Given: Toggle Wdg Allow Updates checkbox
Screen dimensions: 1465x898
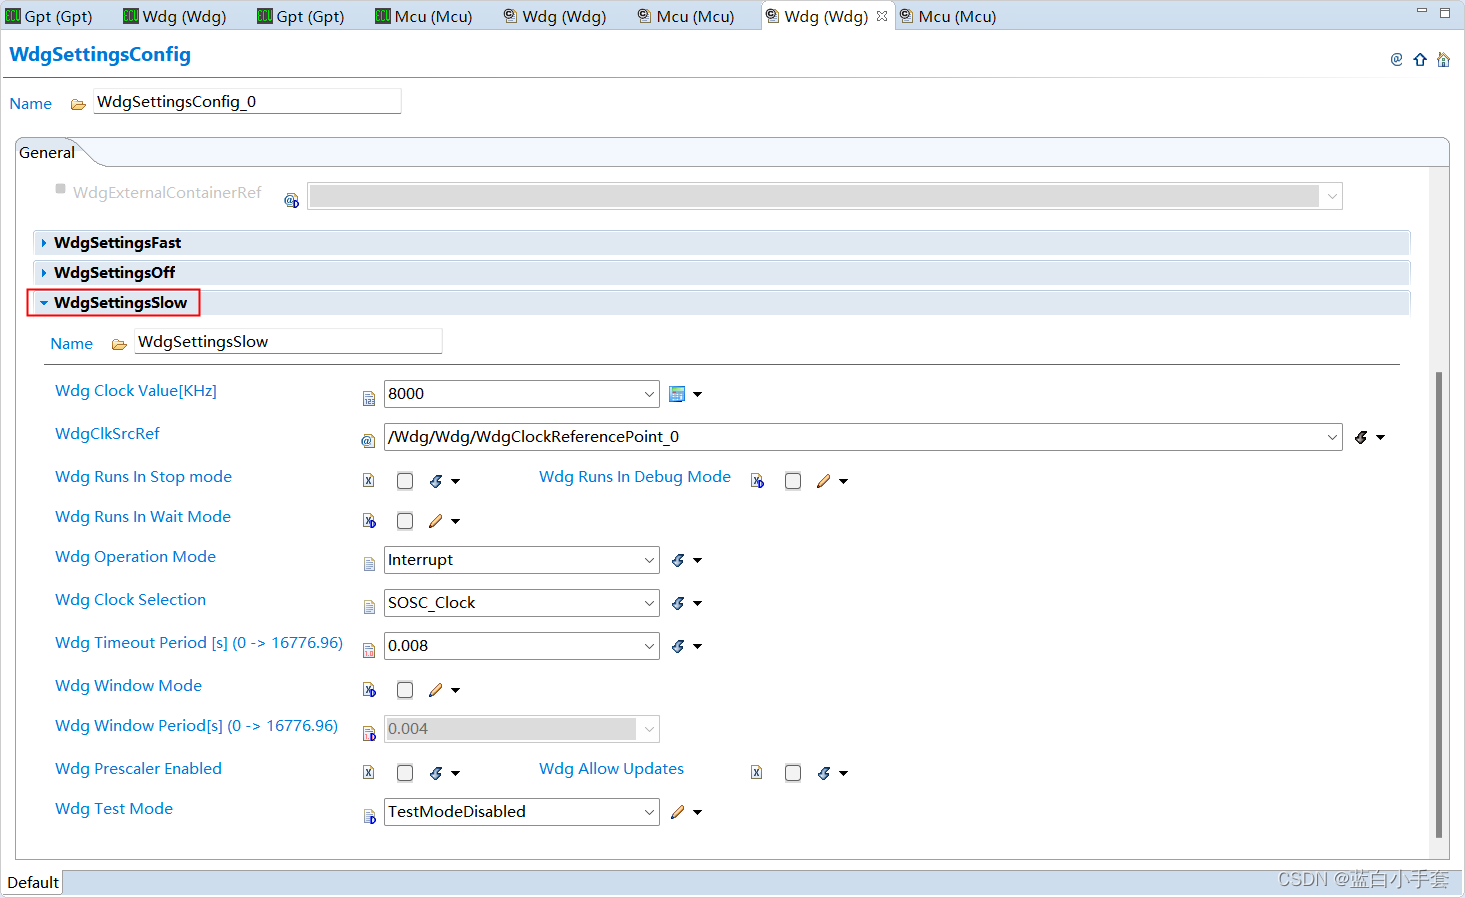Looking at the screenshot, I should 793,773.
